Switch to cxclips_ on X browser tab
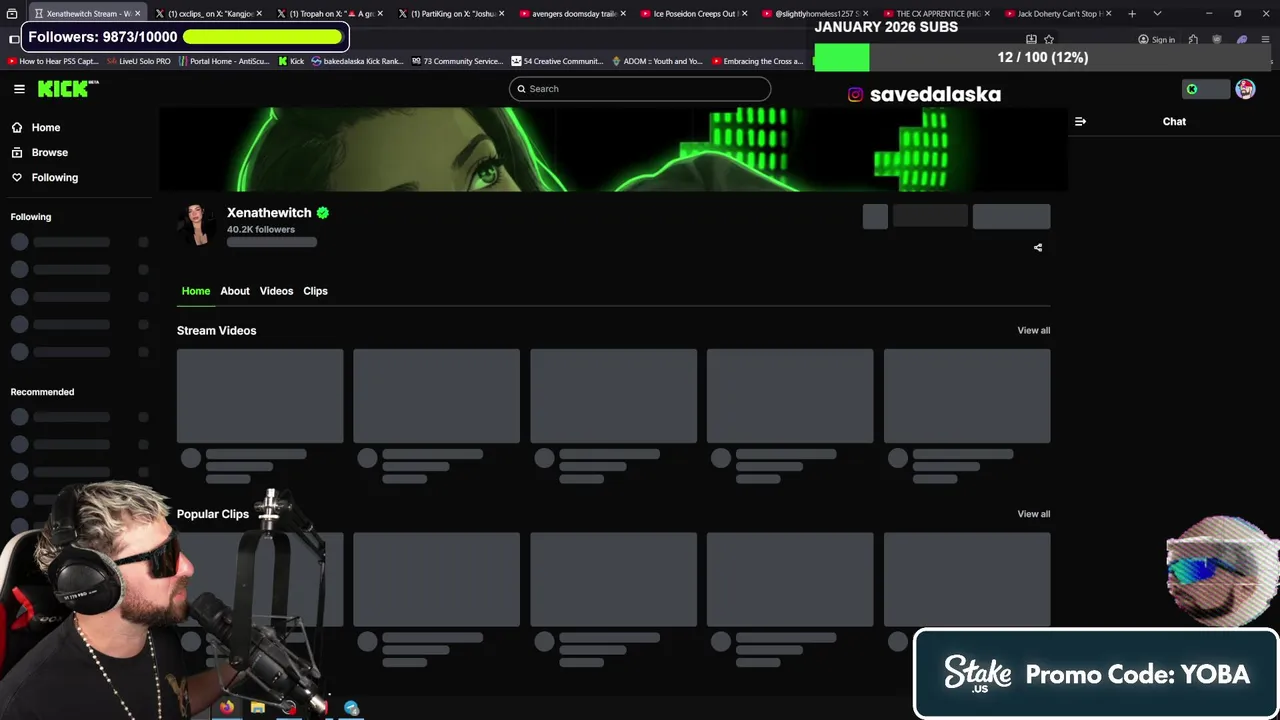The height and width of the screenshot is (720, 1280). (208, 14)
